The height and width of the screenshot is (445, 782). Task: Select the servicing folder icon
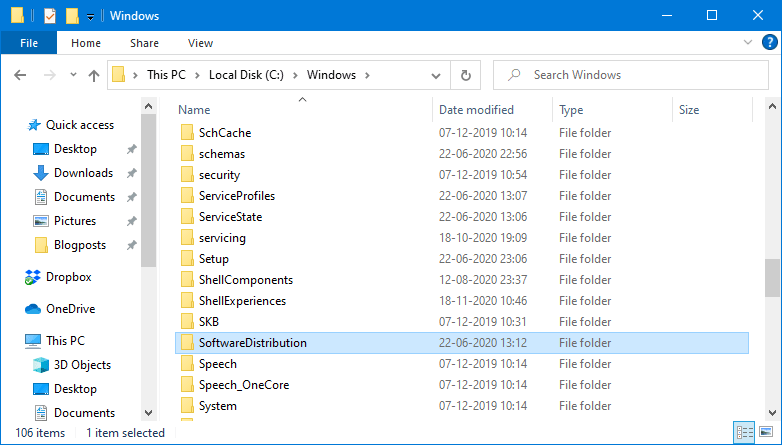pyautogui.click(x=187, y=237)
